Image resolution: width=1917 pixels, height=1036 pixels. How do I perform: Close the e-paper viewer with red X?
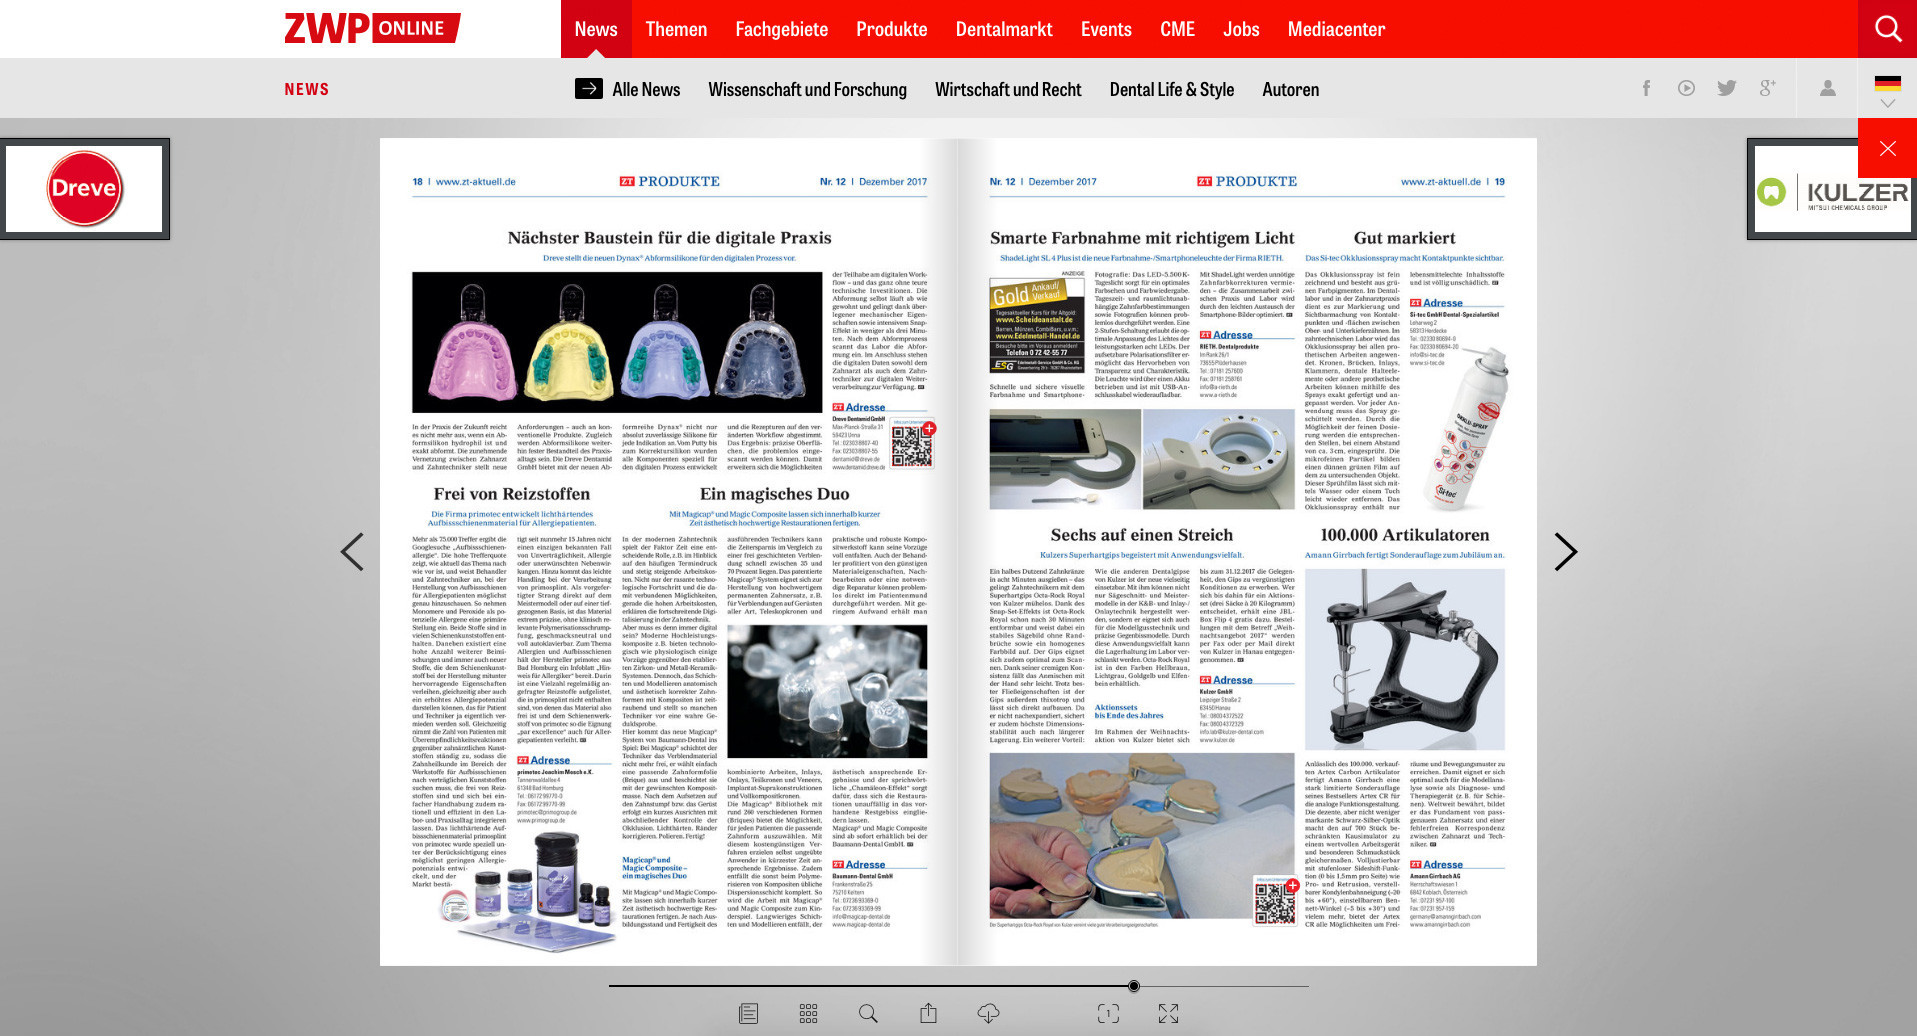(x=1888, y=148)
